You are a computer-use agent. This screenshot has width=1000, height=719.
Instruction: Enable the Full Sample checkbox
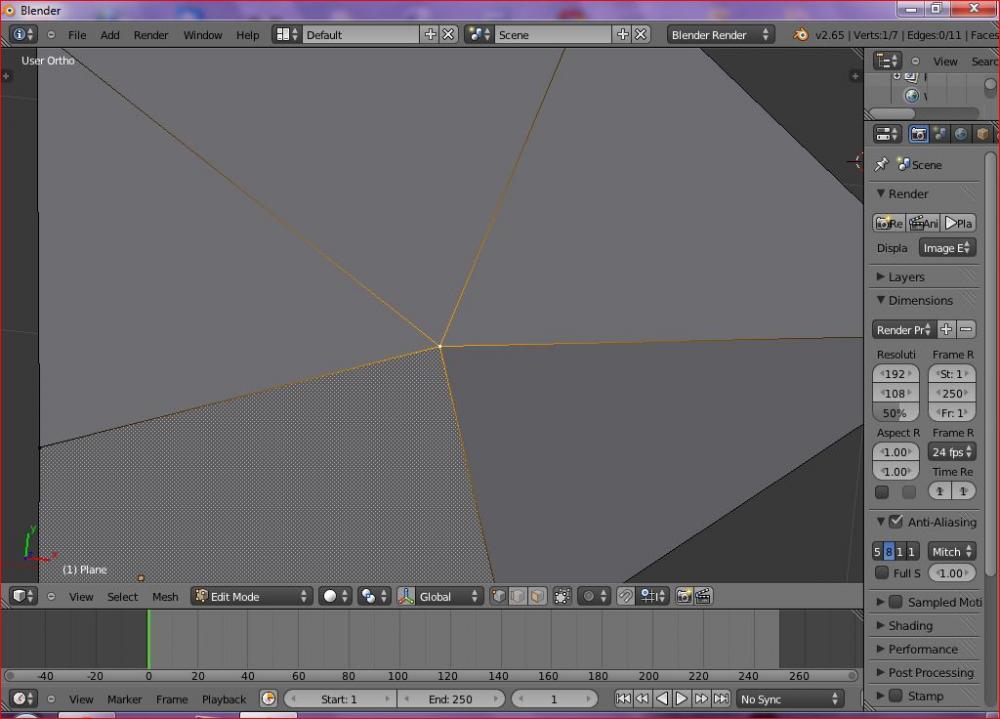[882, 572]
